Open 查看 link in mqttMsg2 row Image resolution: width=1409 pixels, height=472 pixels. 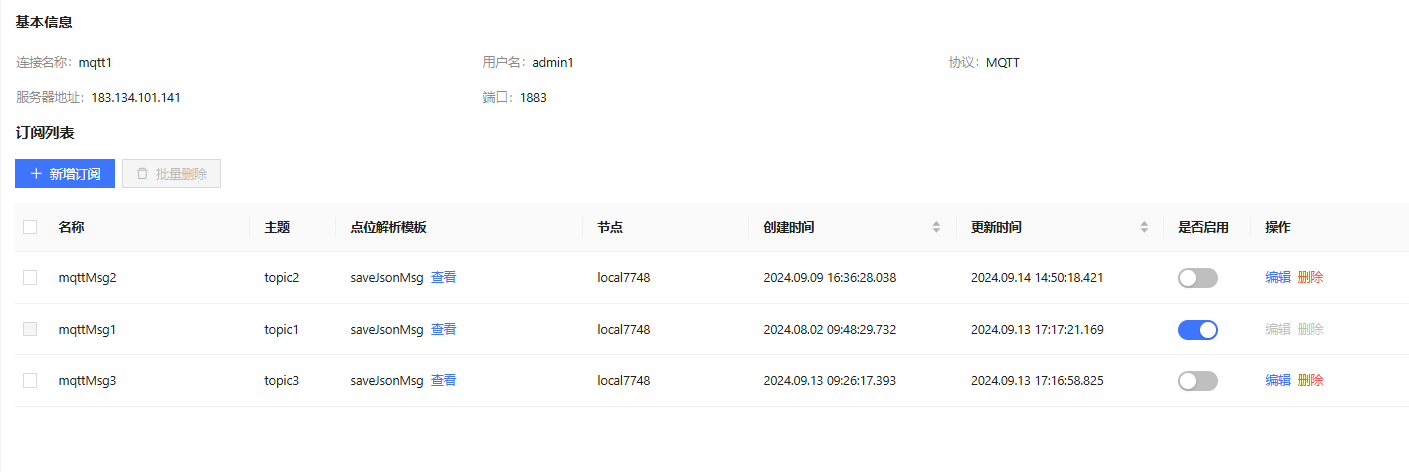pyautogui.click(x=443, y=277)
